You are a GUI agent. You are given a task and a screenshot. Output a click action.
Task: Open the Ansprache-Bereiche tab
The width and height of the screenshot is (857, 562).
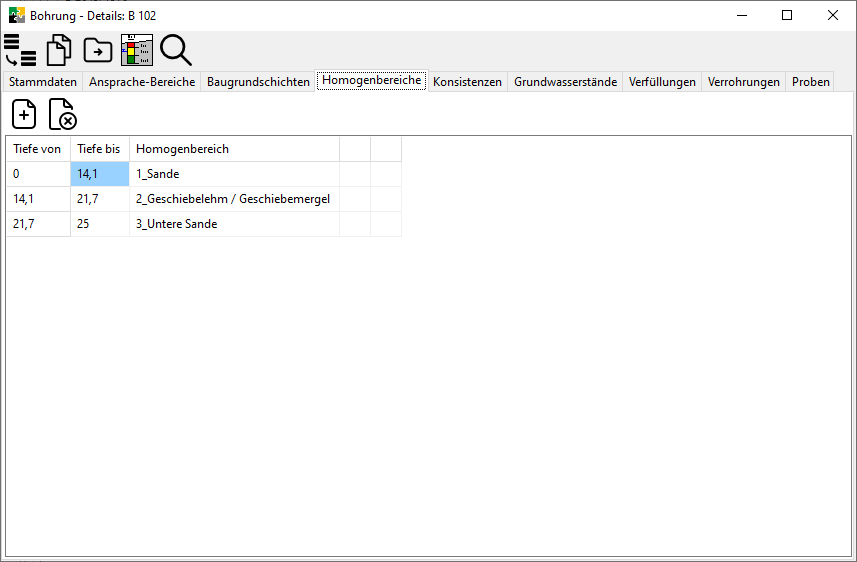click(x=142, y=82)
